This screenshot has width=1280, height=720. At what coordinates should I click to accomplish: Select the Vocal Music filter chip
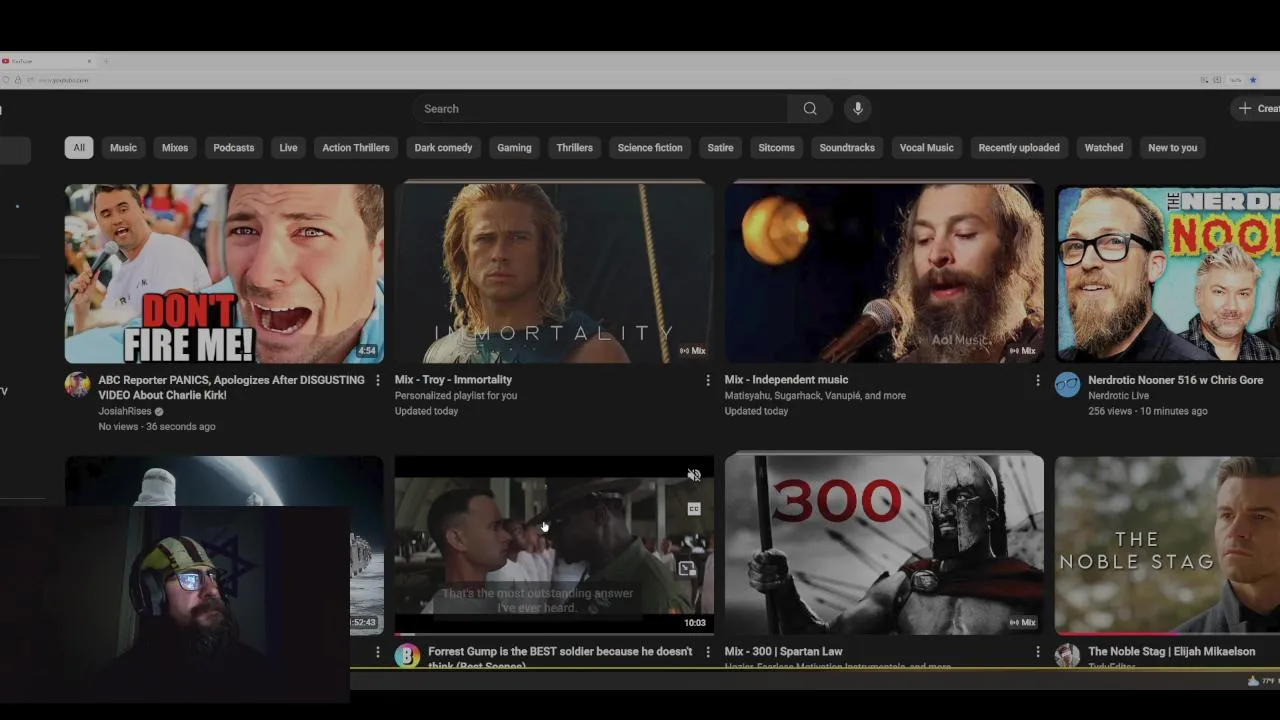926,148
